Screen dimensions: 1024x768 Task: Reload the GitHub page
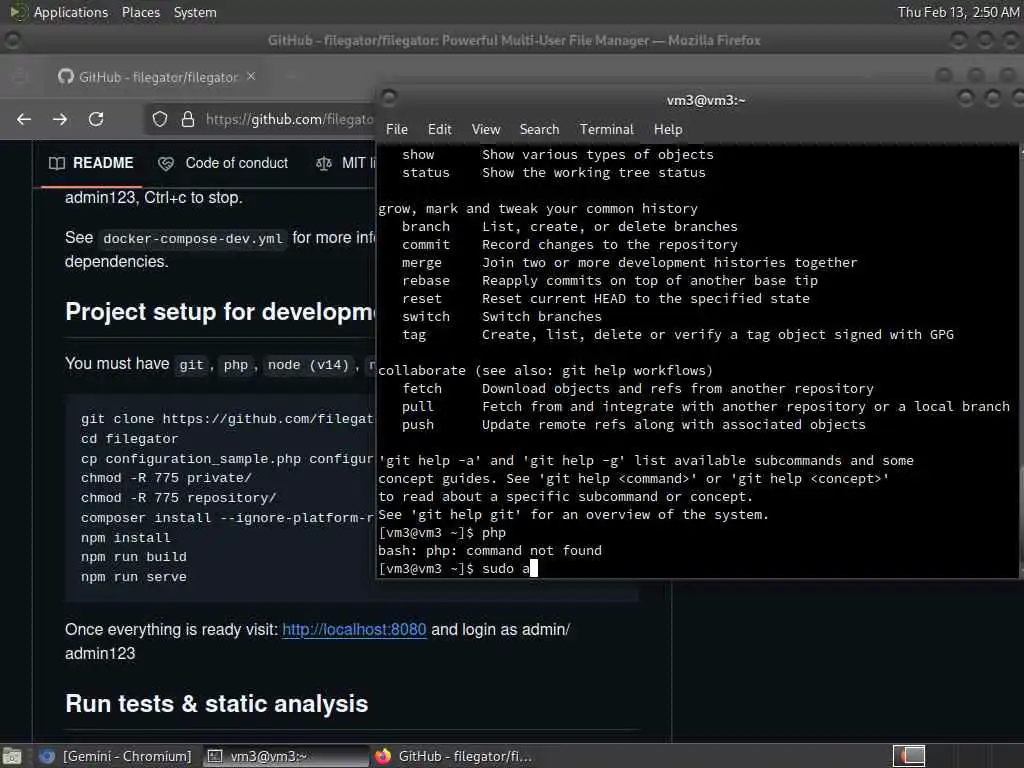(96, 119)
